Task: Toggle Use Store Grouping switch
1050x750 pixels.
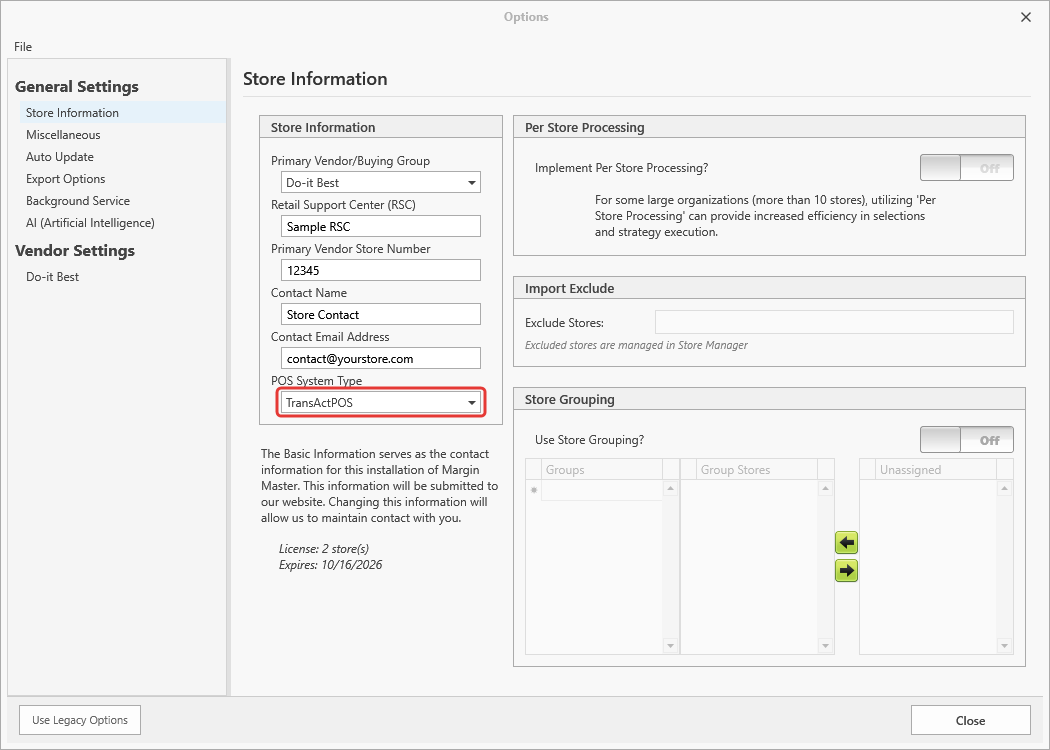Action: [966, 439]
